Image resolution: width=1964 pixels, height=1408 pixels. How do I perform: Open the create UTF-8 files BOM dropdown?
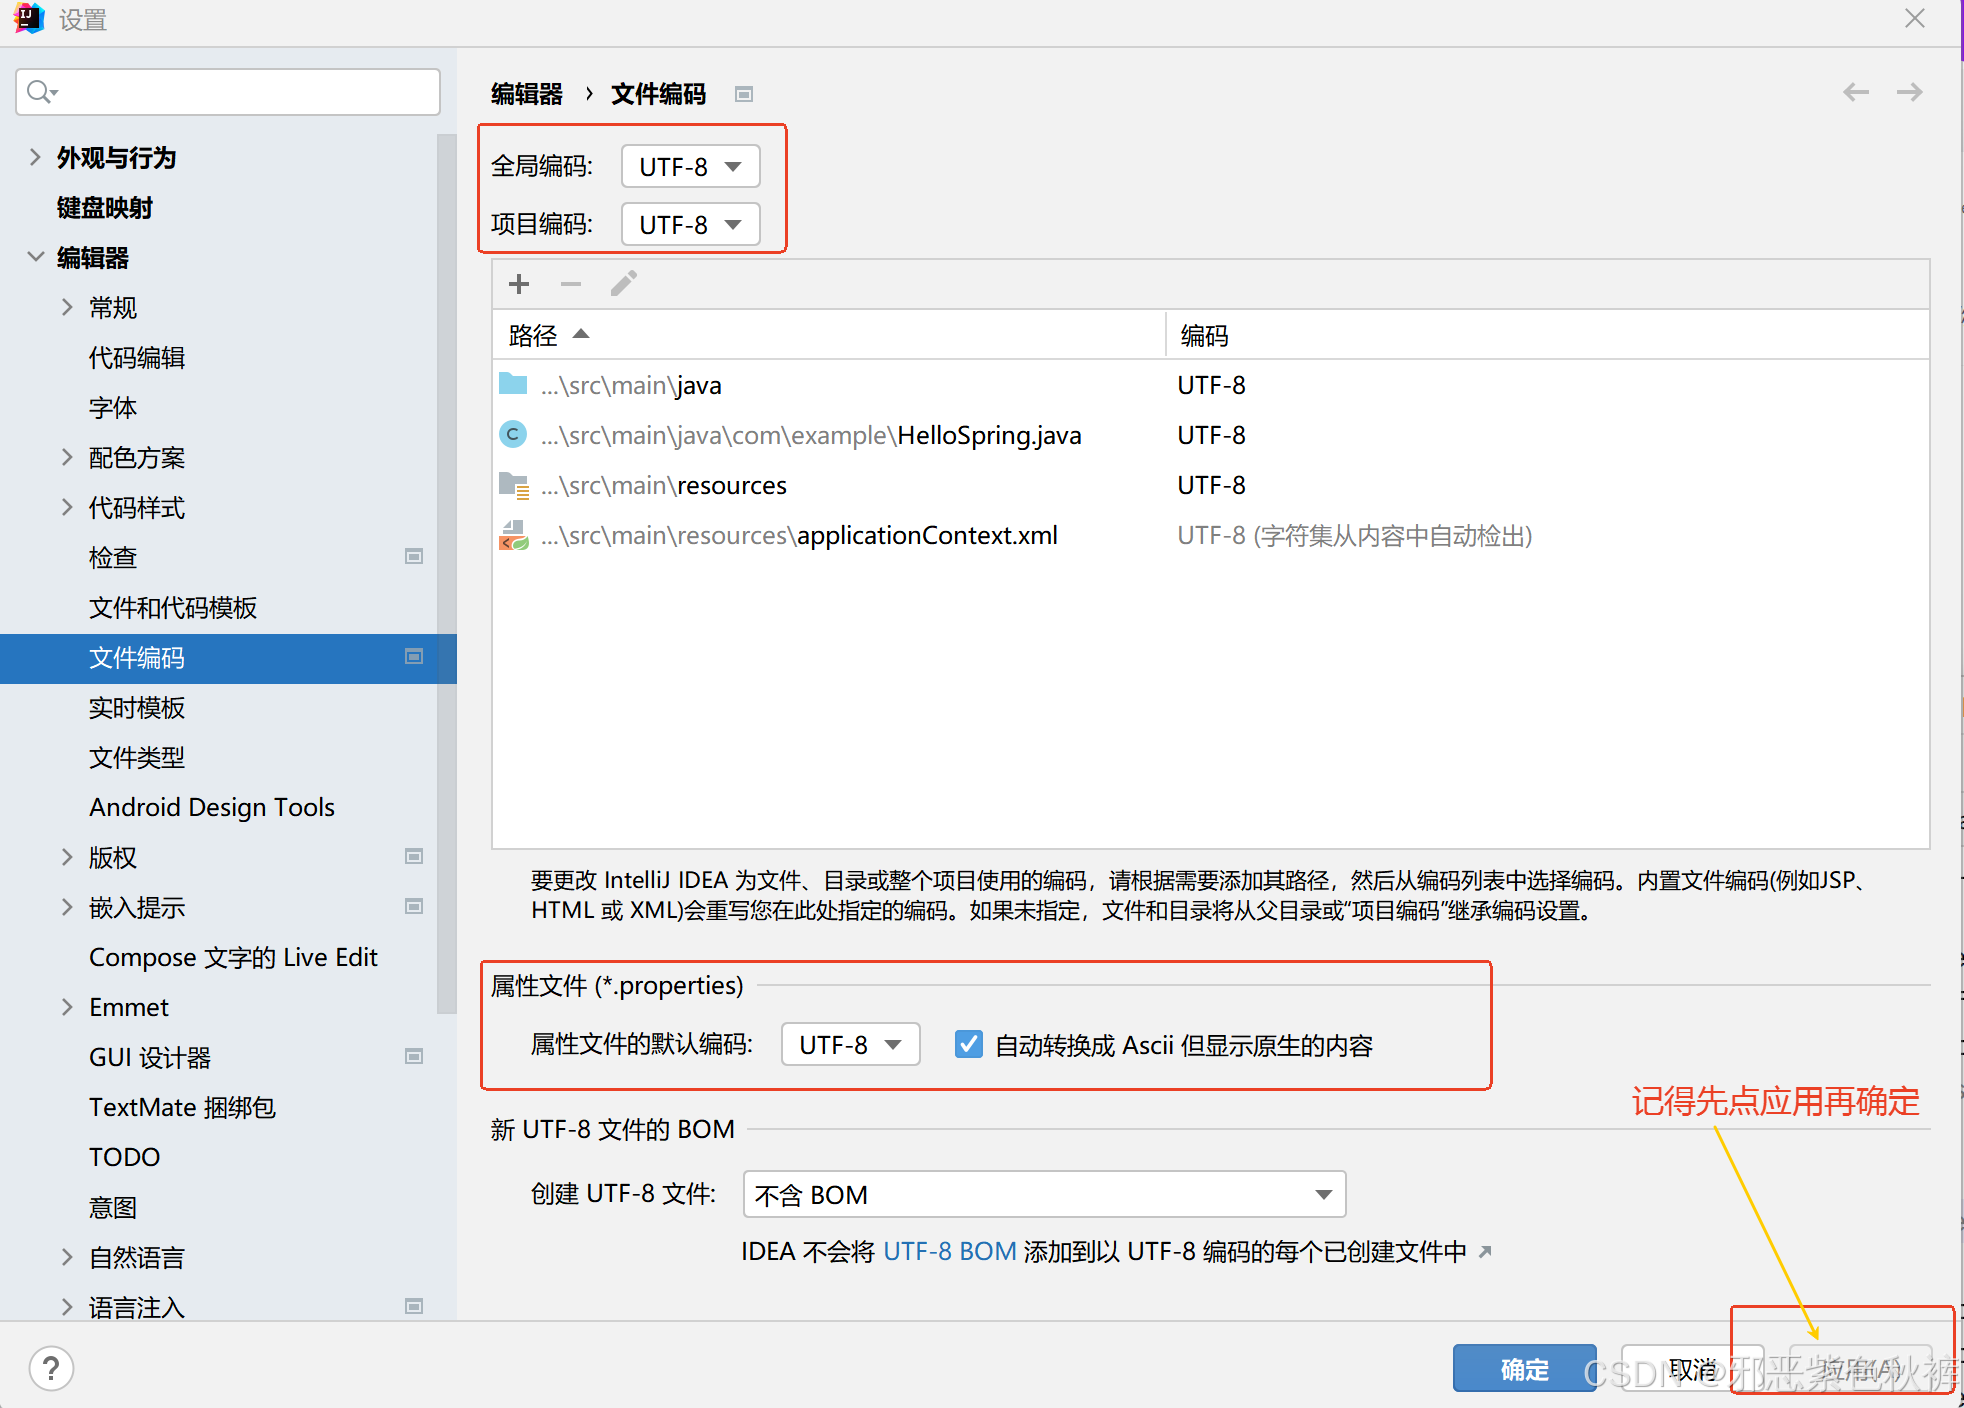pyautogui.click(x=1044, y=1194)
